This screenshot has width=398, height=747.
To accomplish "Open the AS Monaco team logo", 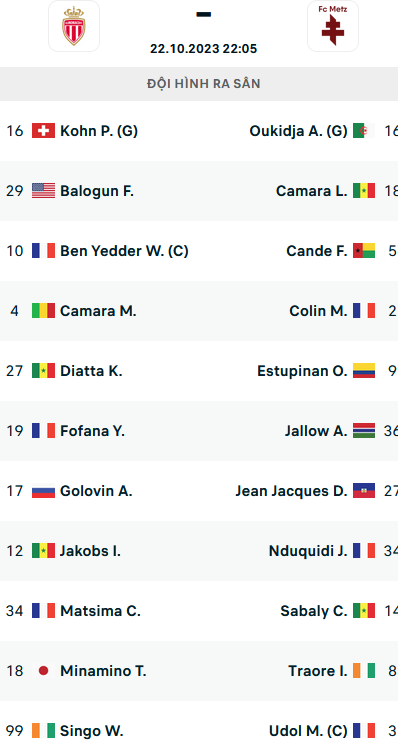I will click(74, 26).
